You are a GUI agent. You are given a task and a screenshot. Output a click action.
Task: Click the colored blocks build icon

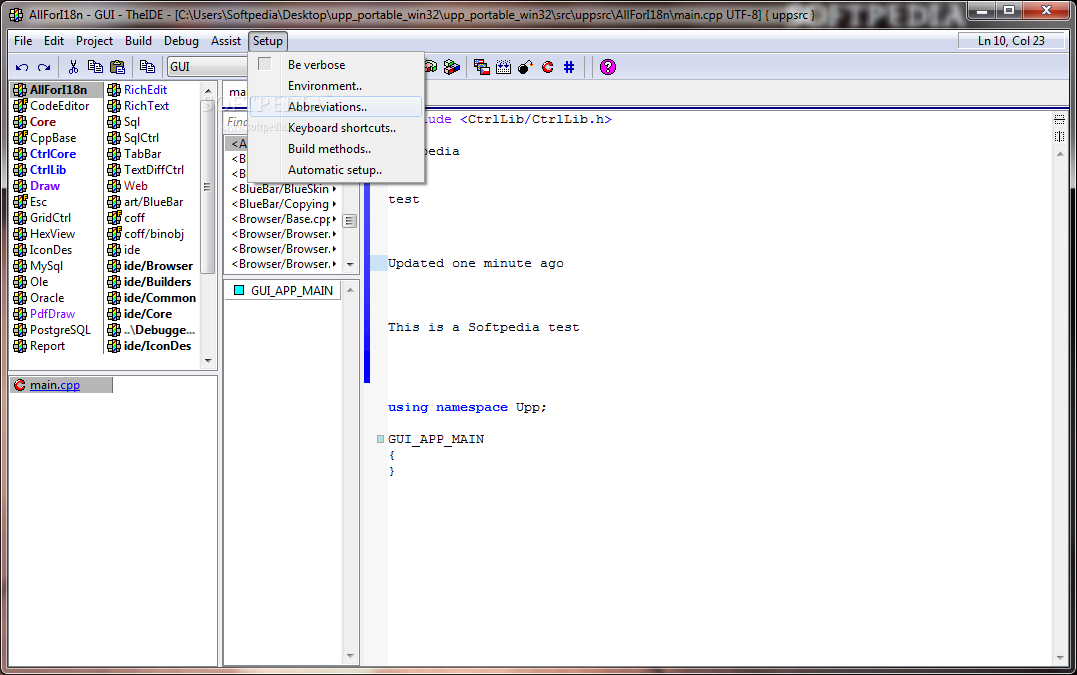point(451,67)
